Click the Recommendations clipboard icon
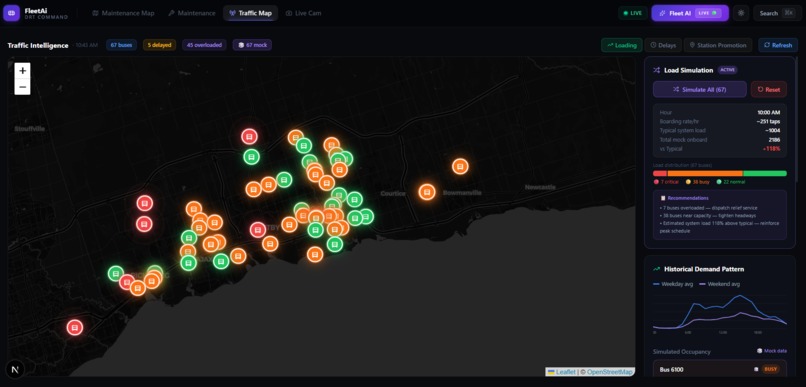 [663, 198]
